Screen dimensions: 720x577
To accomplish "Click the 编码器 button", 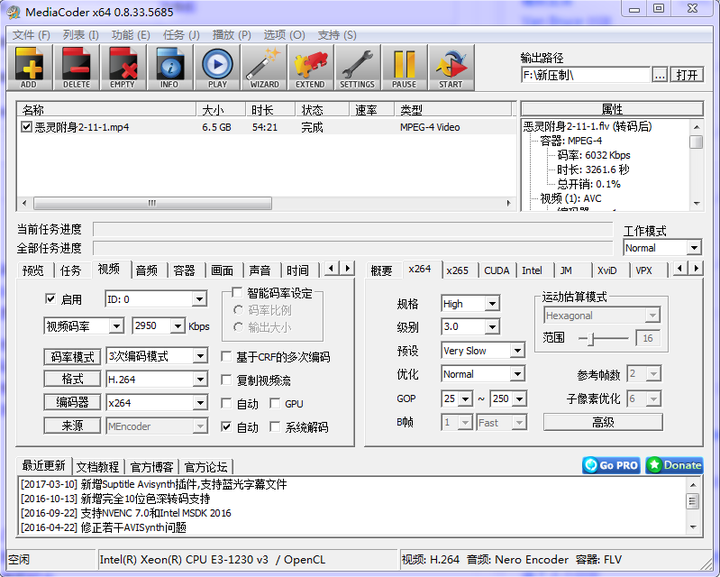I will [72, 403].
